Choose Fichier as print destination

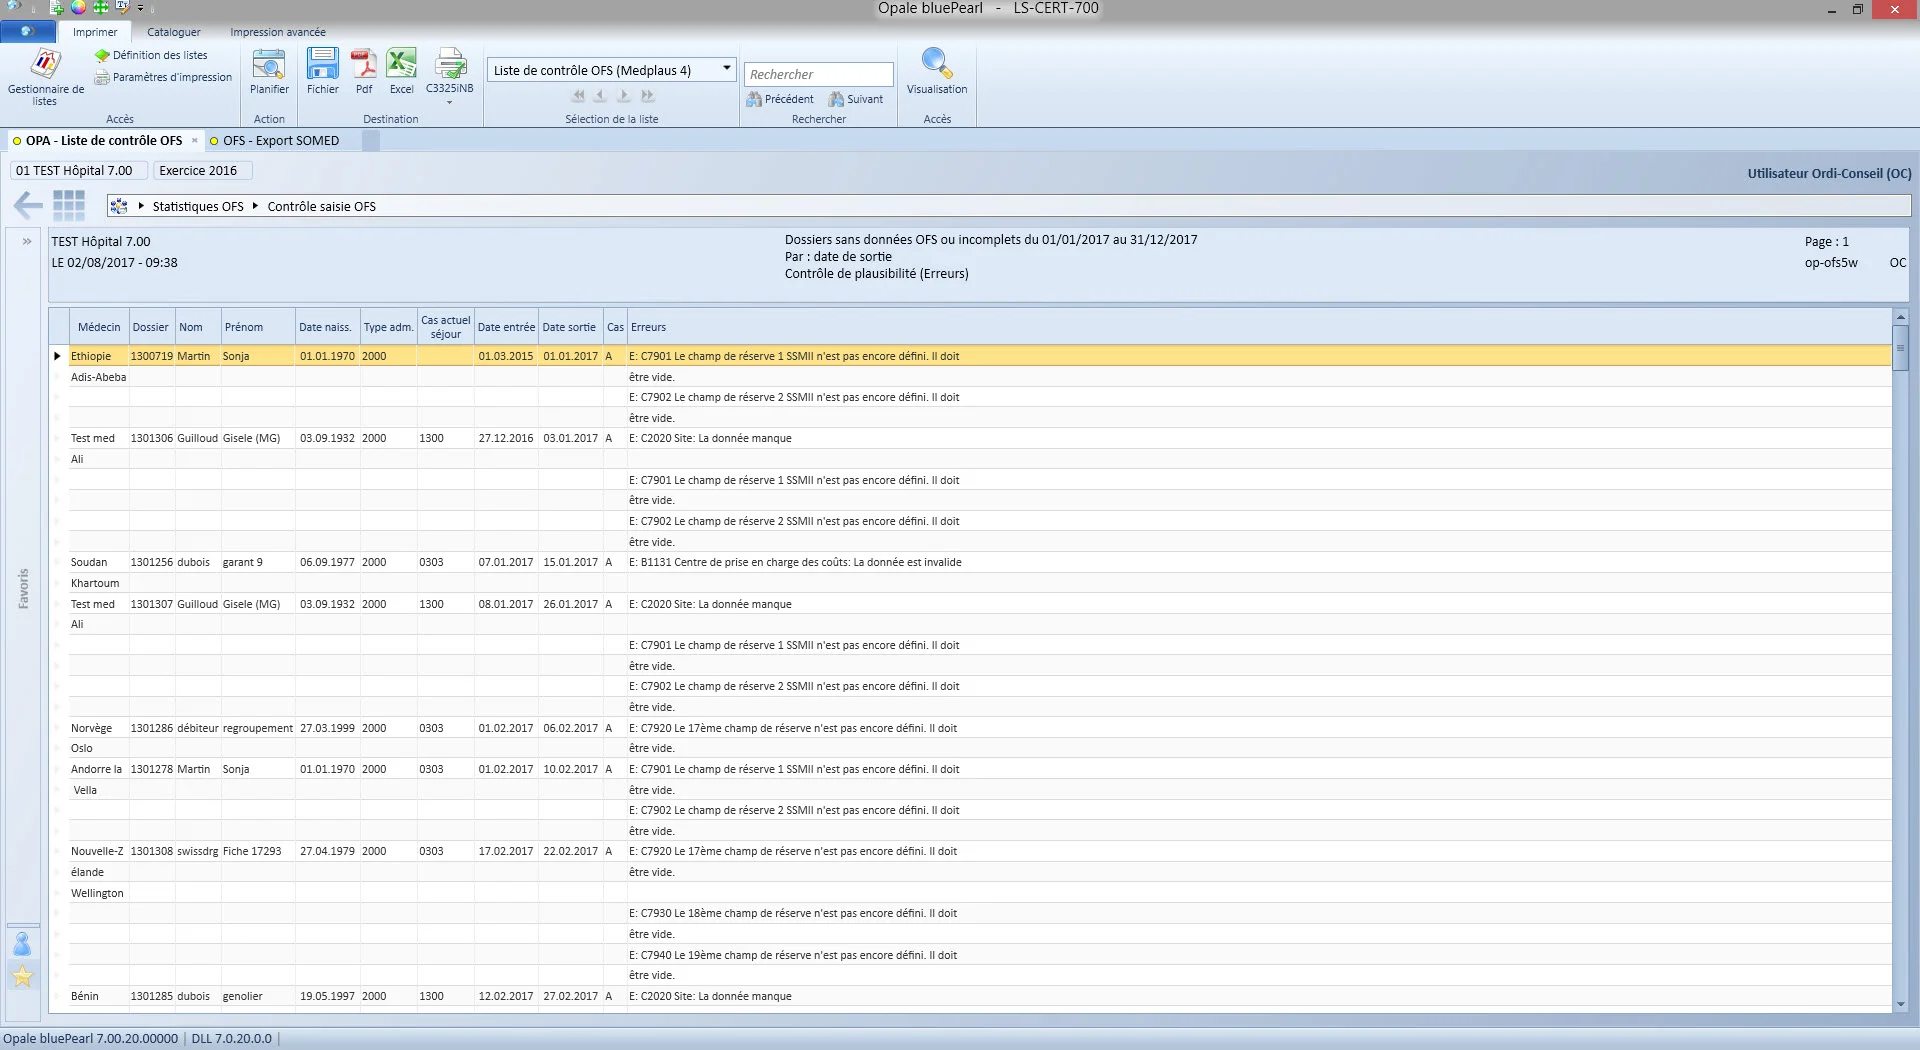(322, 72)
